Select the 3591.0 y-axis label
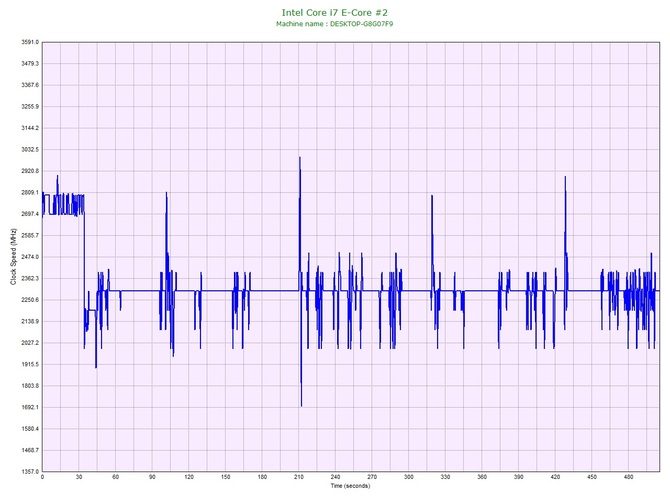Image resolution: width=670 pixels, height=503 pixels. pos(30,42)
